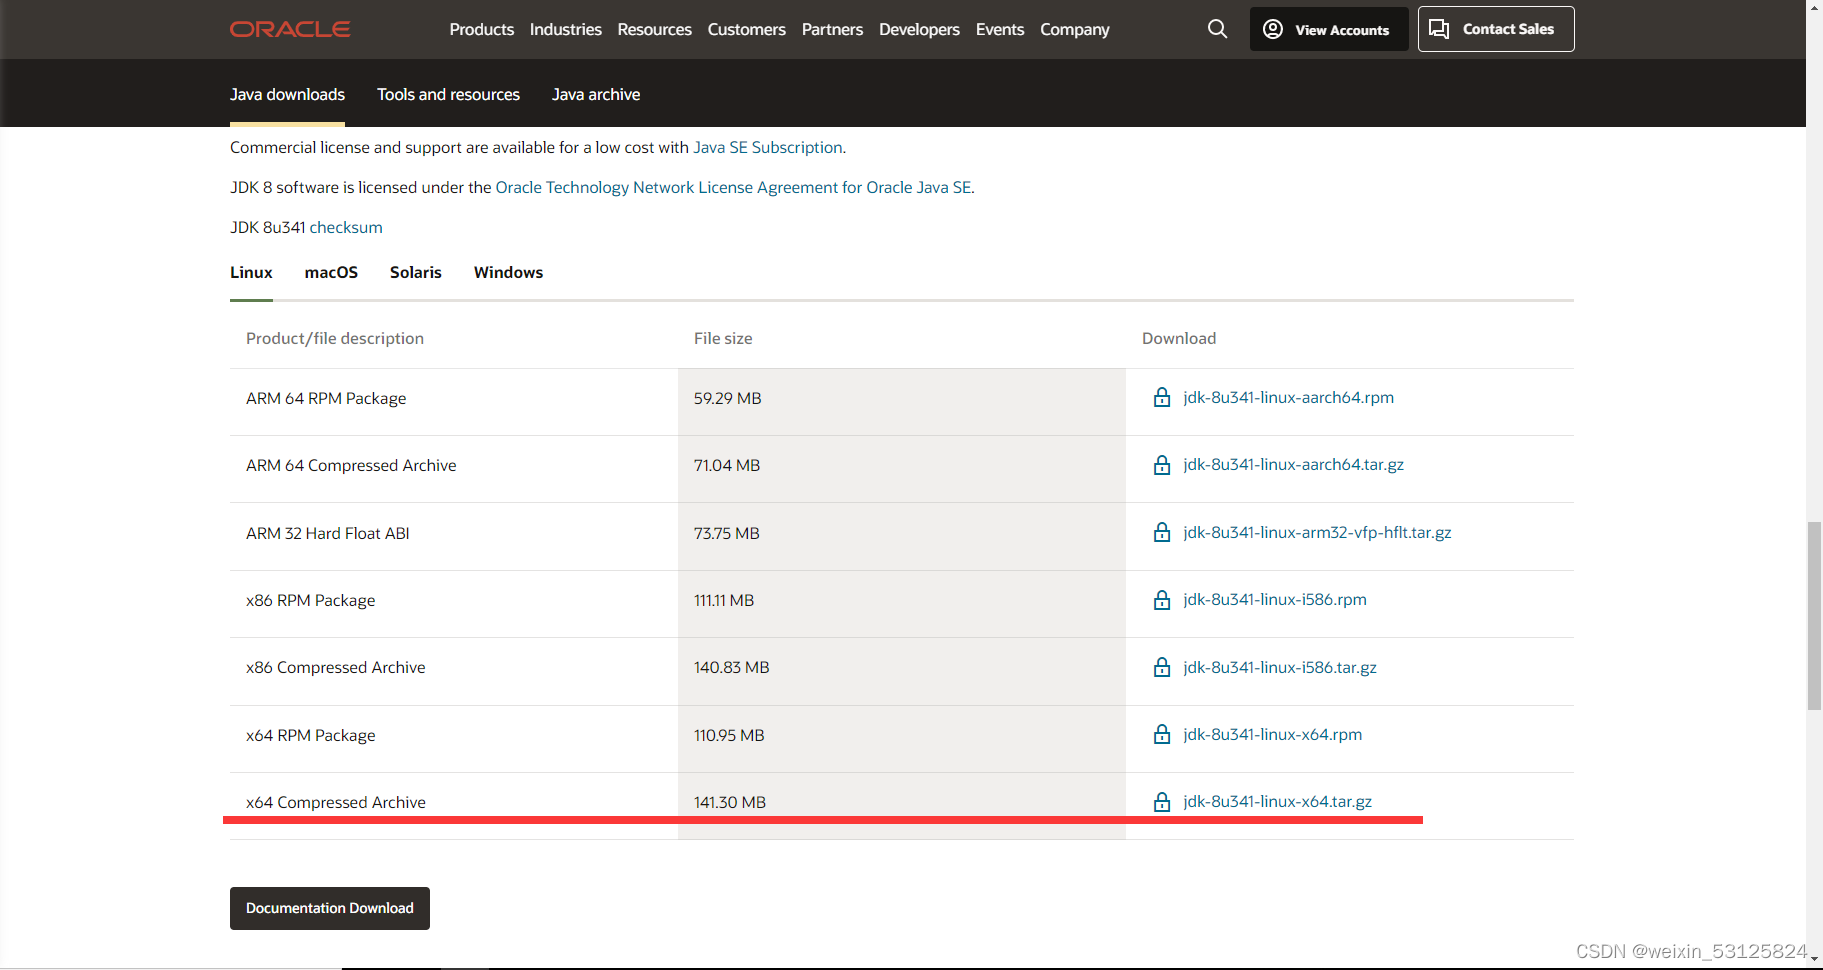Click the scrollbar down arrow
The image size is (1823, 970).
point(1814,960)
